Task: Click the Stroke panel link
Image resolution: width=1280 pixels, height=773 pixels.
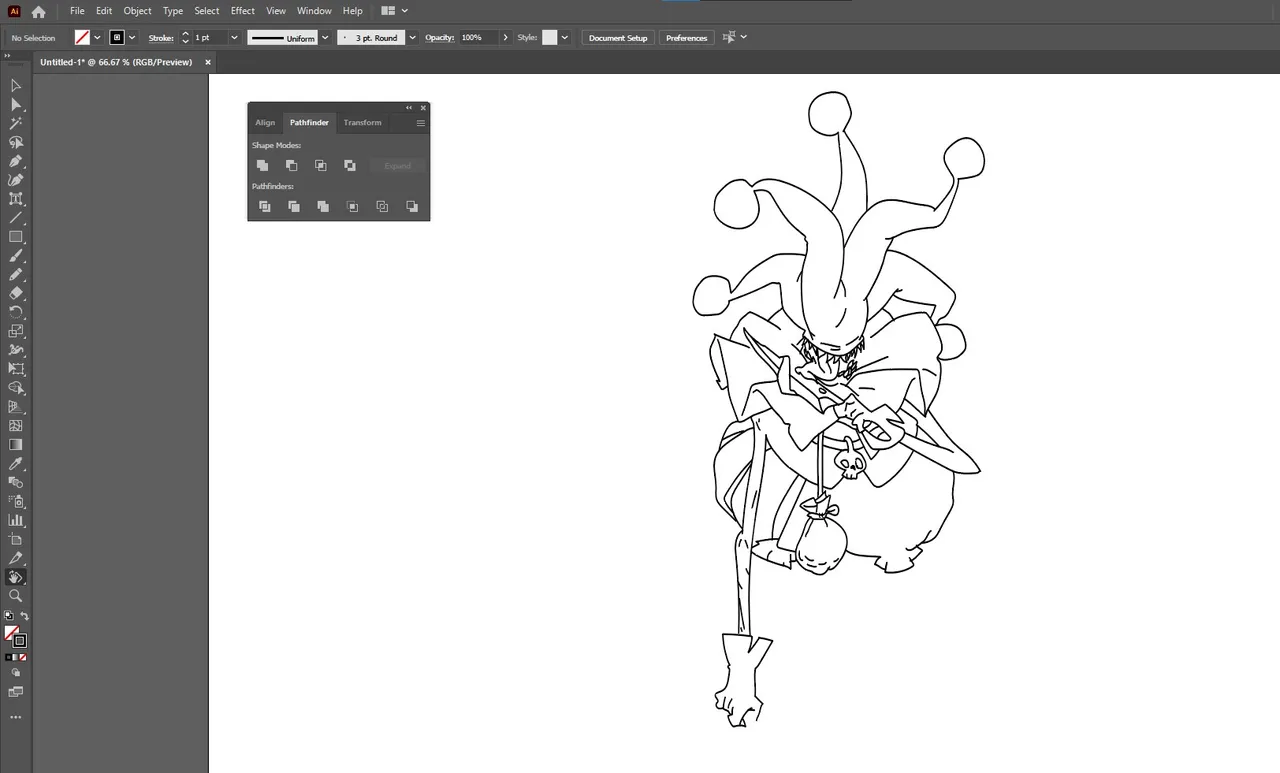Action: click(x=161, y=38)
